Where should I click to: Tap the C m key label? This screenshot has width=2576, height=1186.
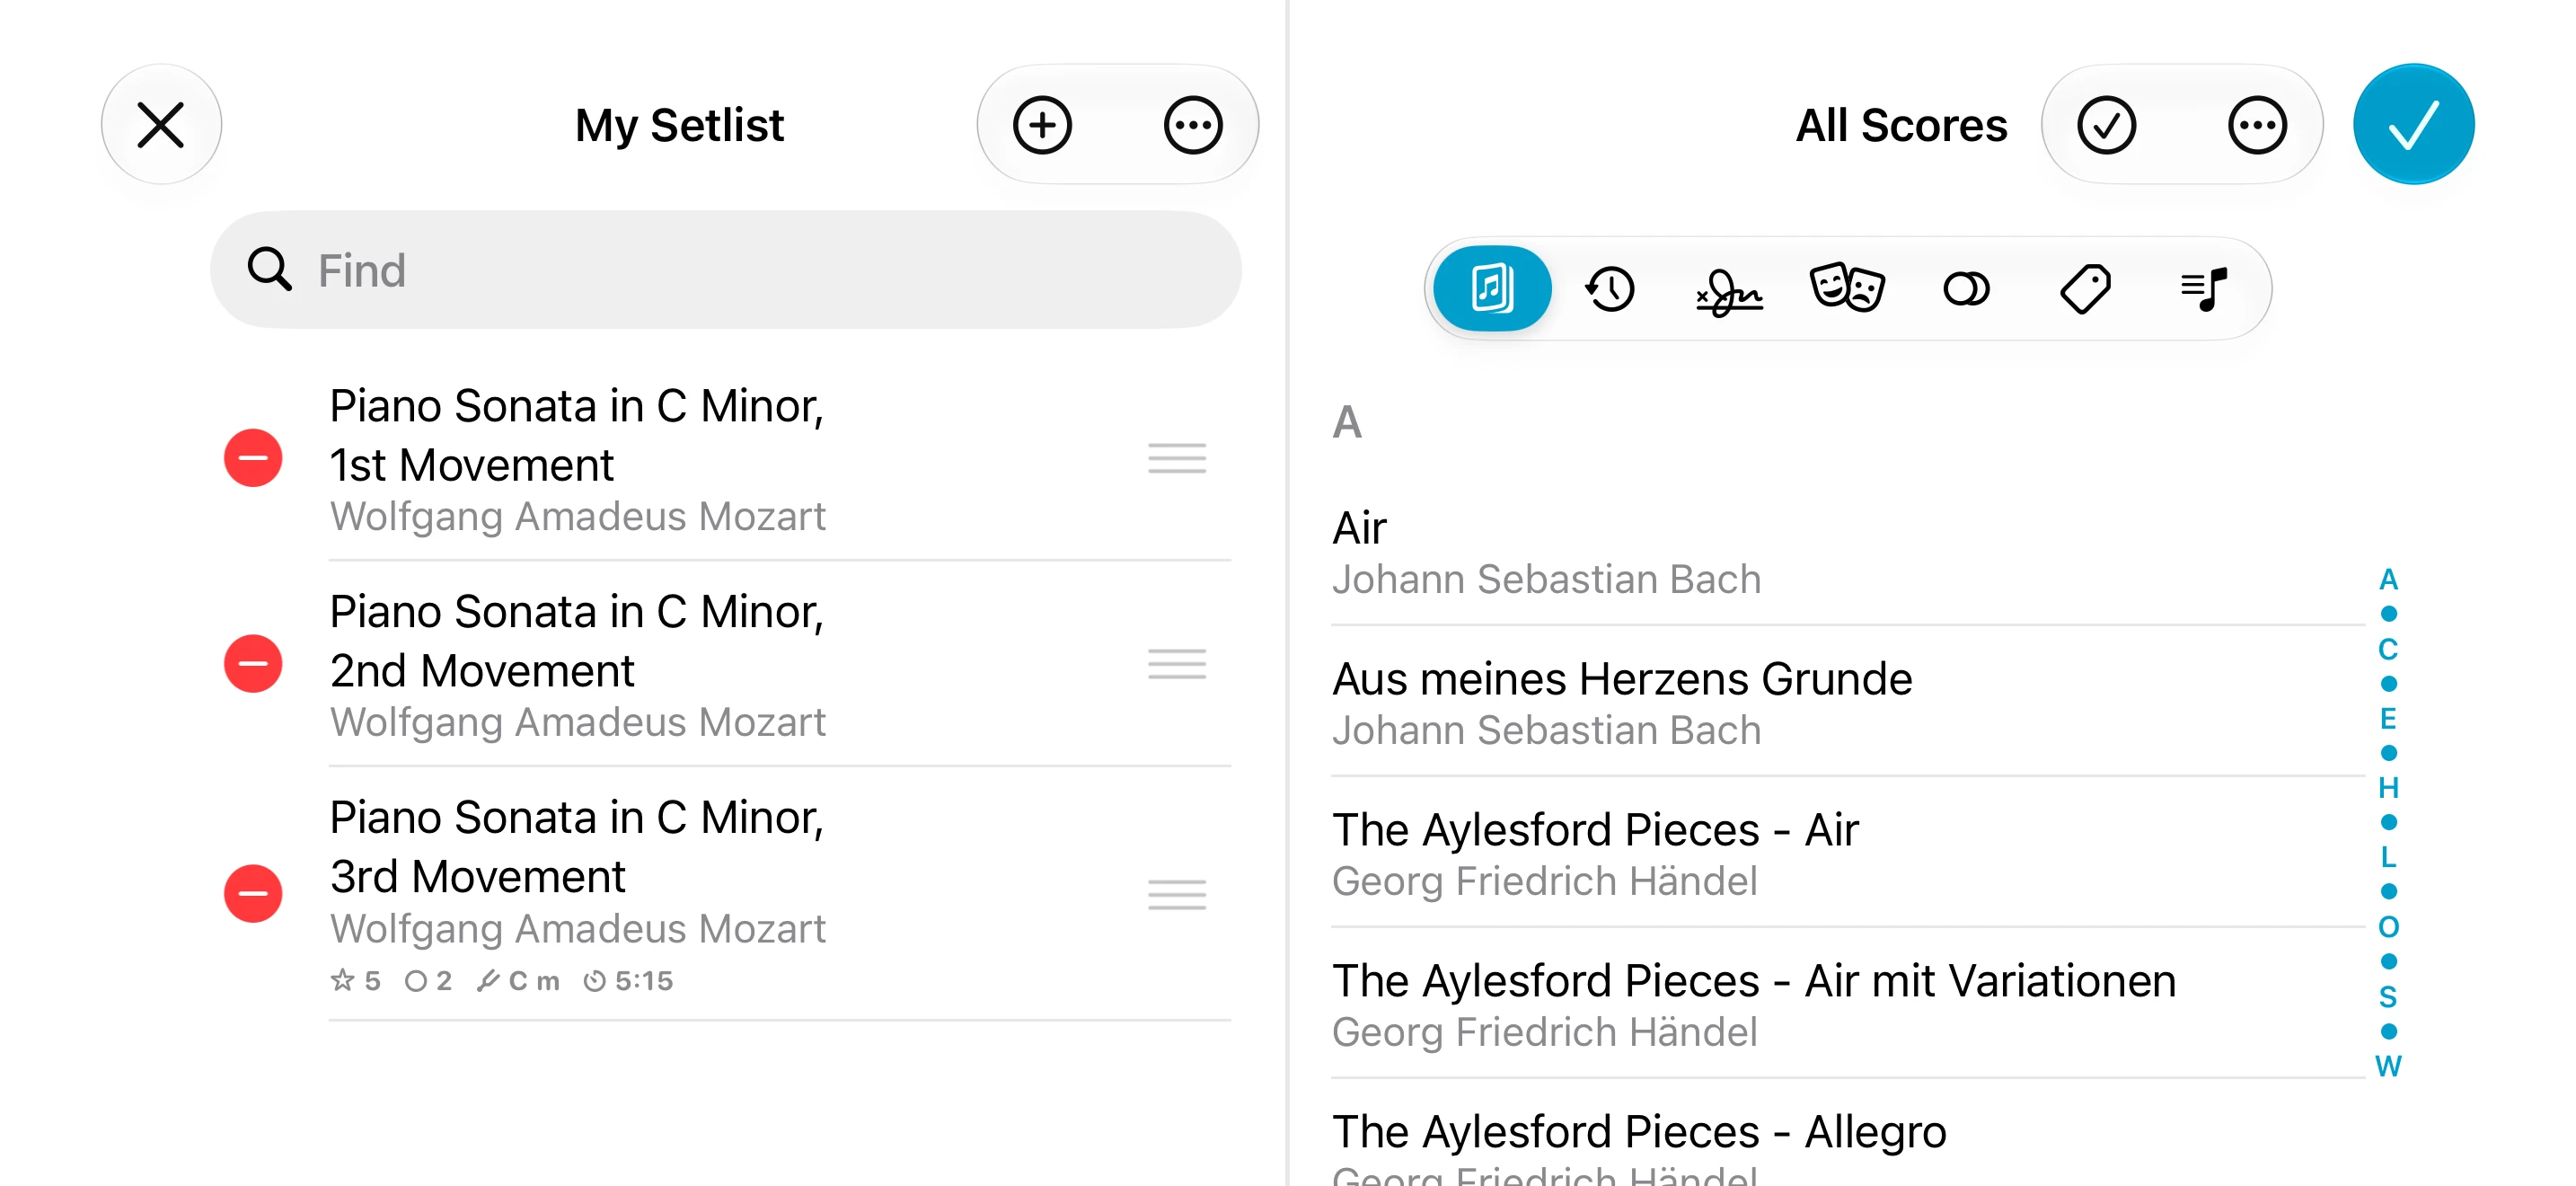click(x=518, y=981)
